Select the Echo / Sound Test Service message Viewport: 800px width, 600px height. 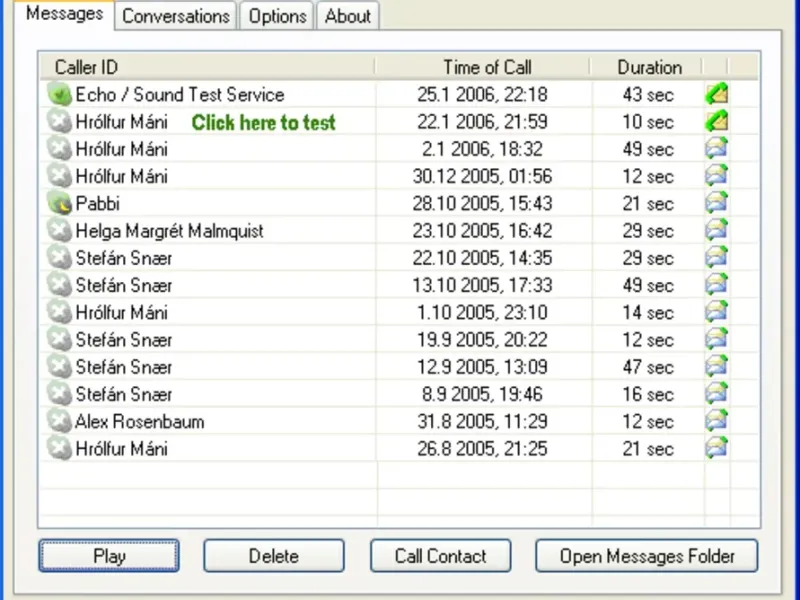180,95
